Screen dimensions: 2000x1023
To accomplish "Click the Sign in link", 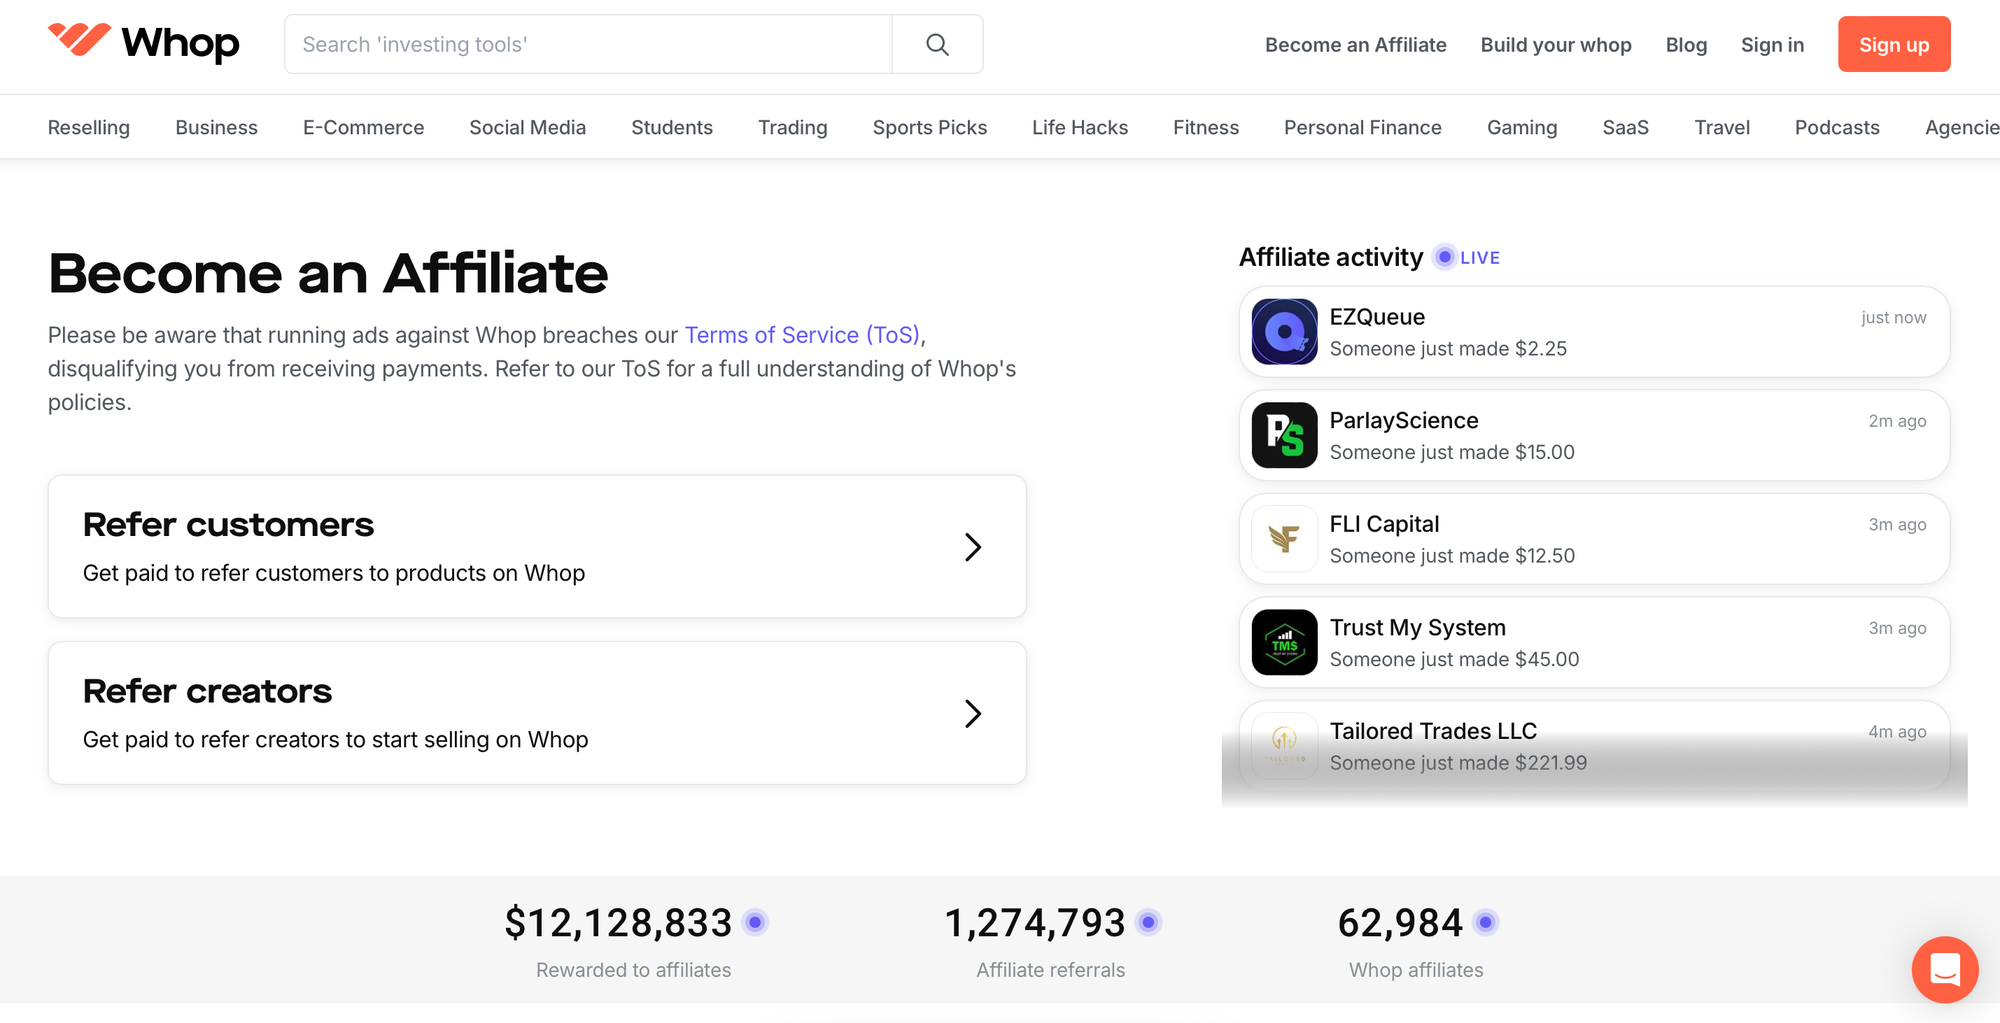I will pos(1772,44).
